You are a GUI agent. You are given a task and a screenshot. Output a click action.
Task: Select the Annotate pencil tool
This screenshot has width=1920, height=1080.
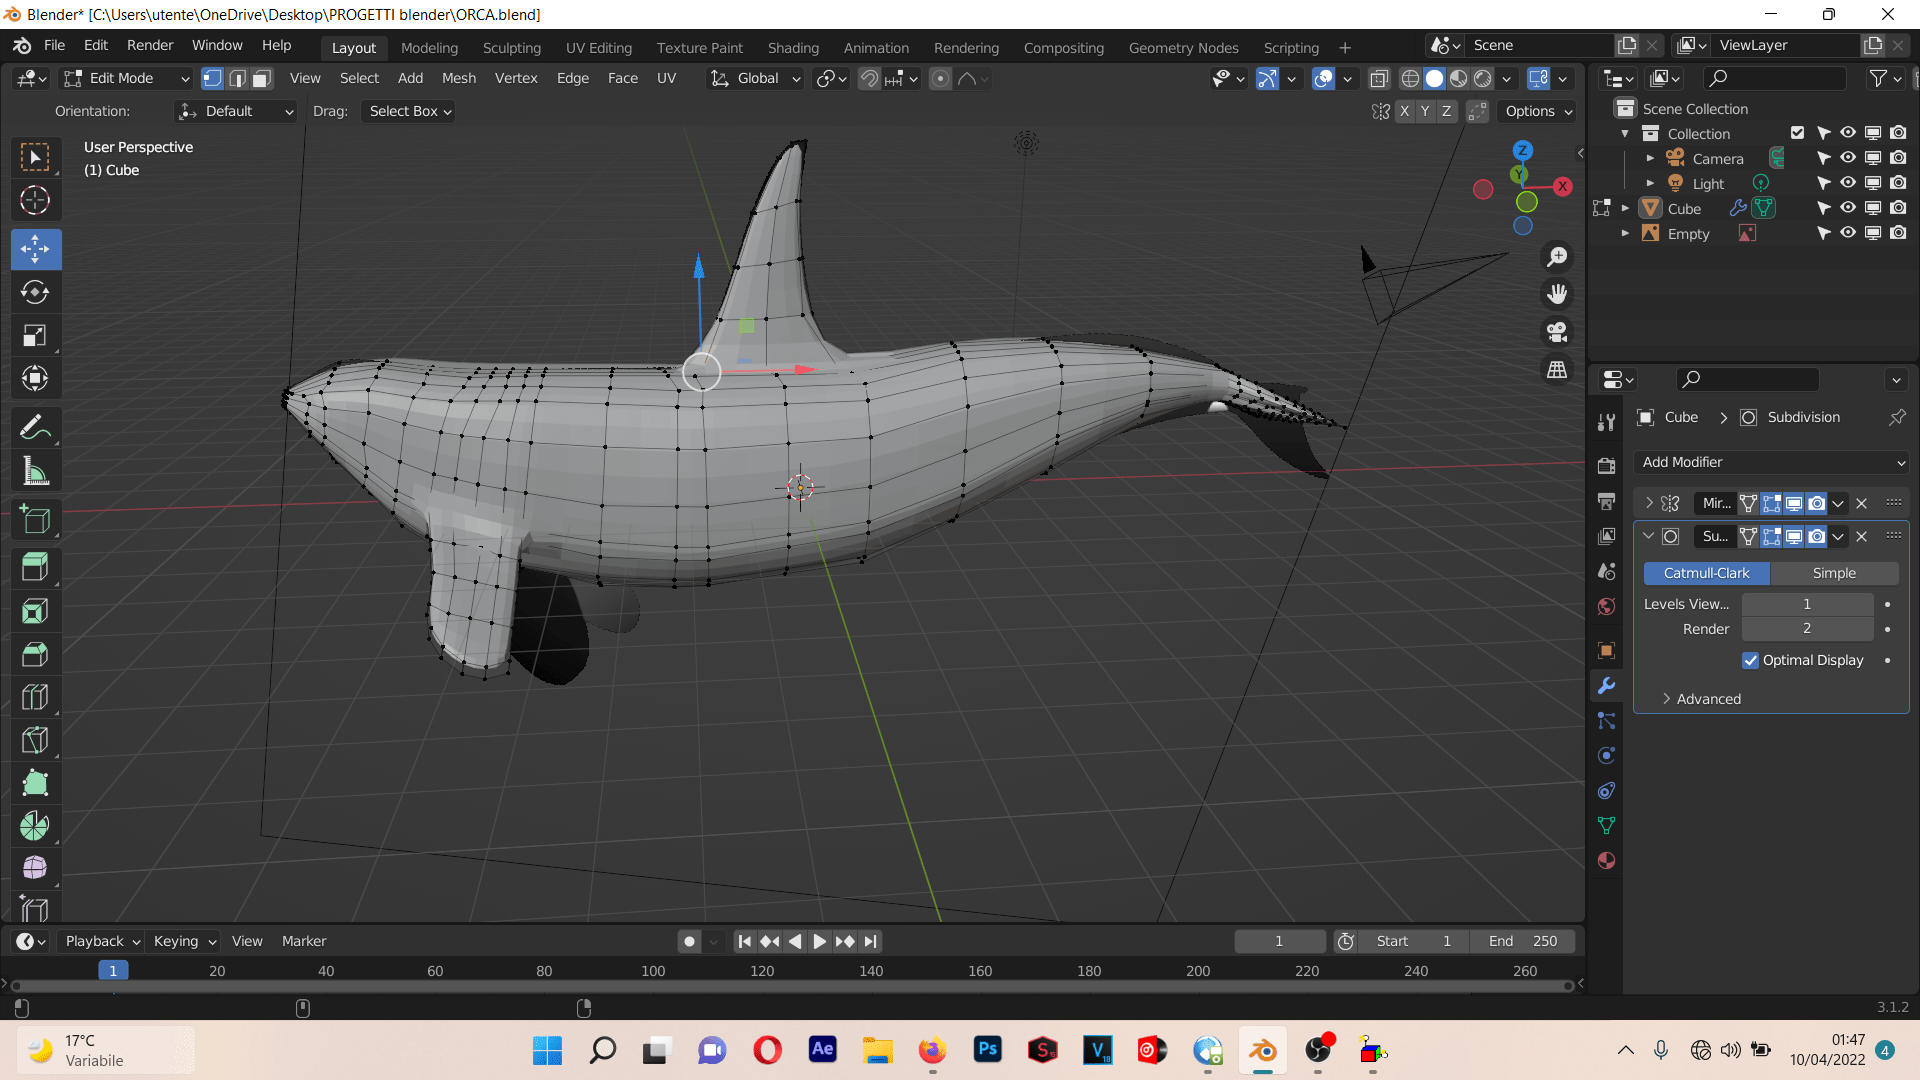click(x=35, y=428)
